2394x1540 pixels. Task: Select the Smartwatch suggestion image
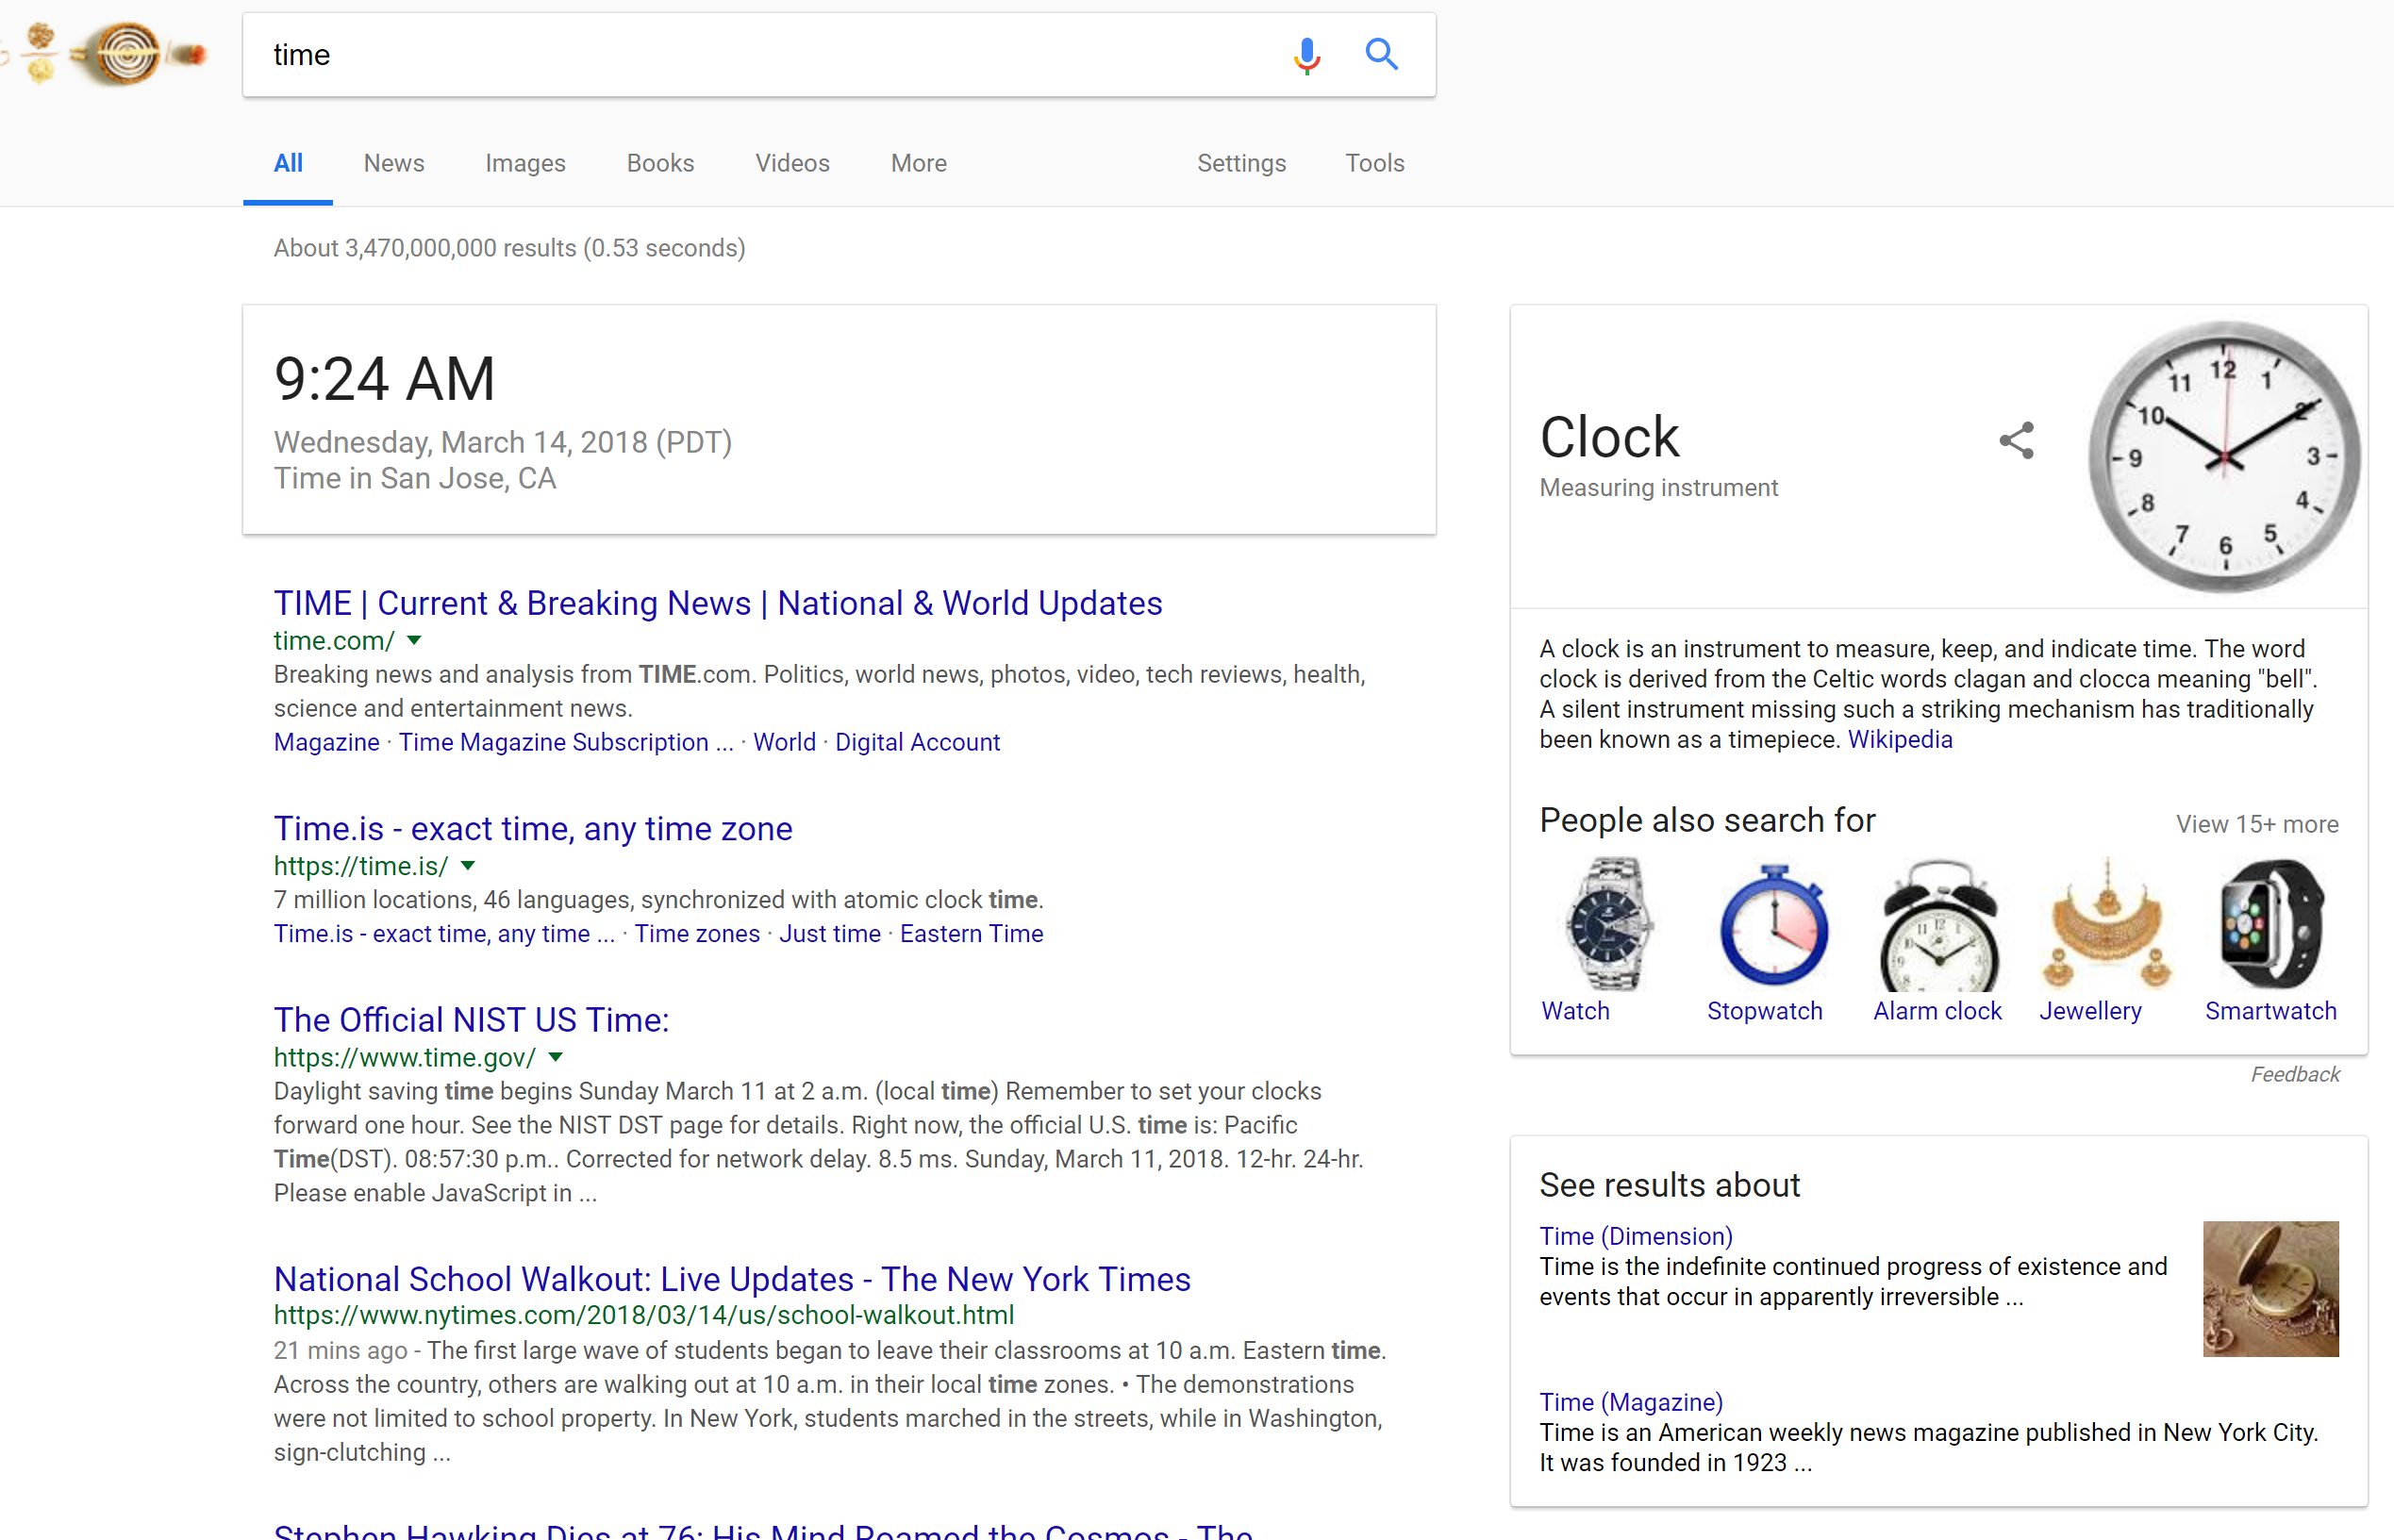tap(2270, 925)
